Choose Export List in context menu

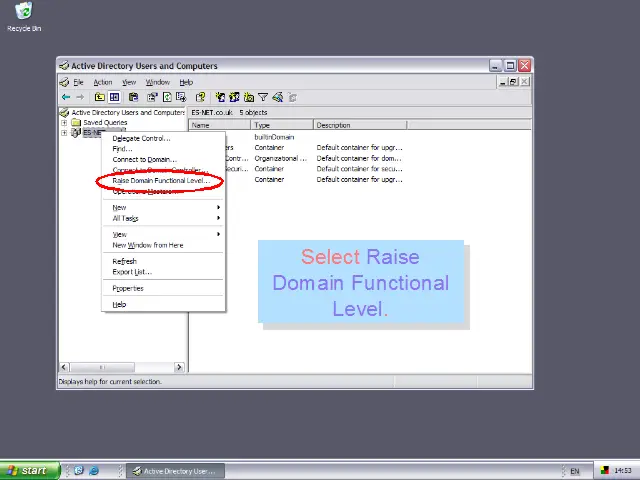click(x=163, y=272)
